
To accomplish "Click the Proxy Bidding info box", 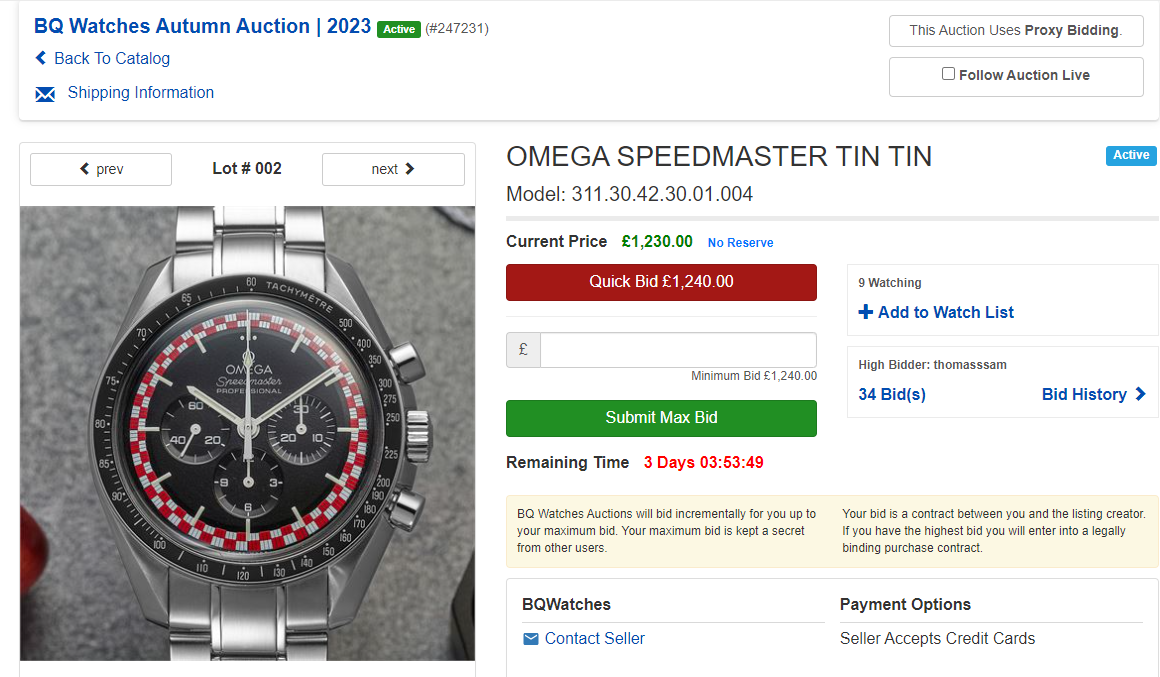I will pos(1015,30).
